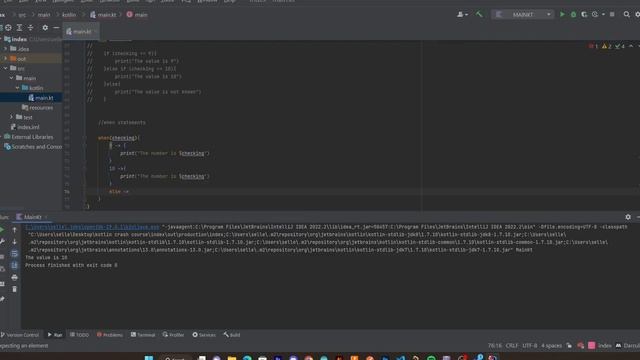The width and height of the screenshot is (640, 360).
Task: Open the Profiler tool window
Action: [173, 335]
